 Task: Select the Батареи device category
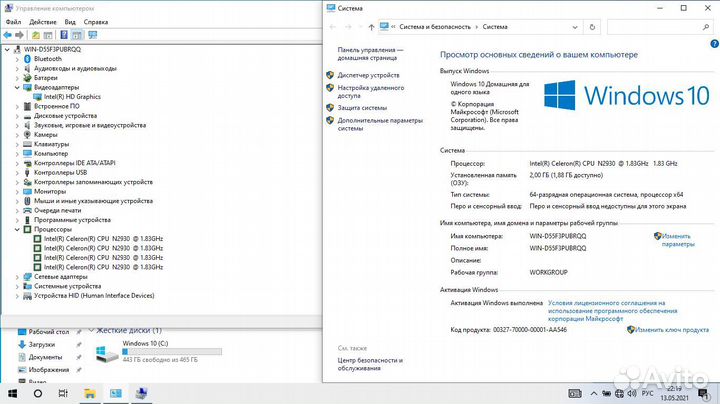click(x=45, y=78)
